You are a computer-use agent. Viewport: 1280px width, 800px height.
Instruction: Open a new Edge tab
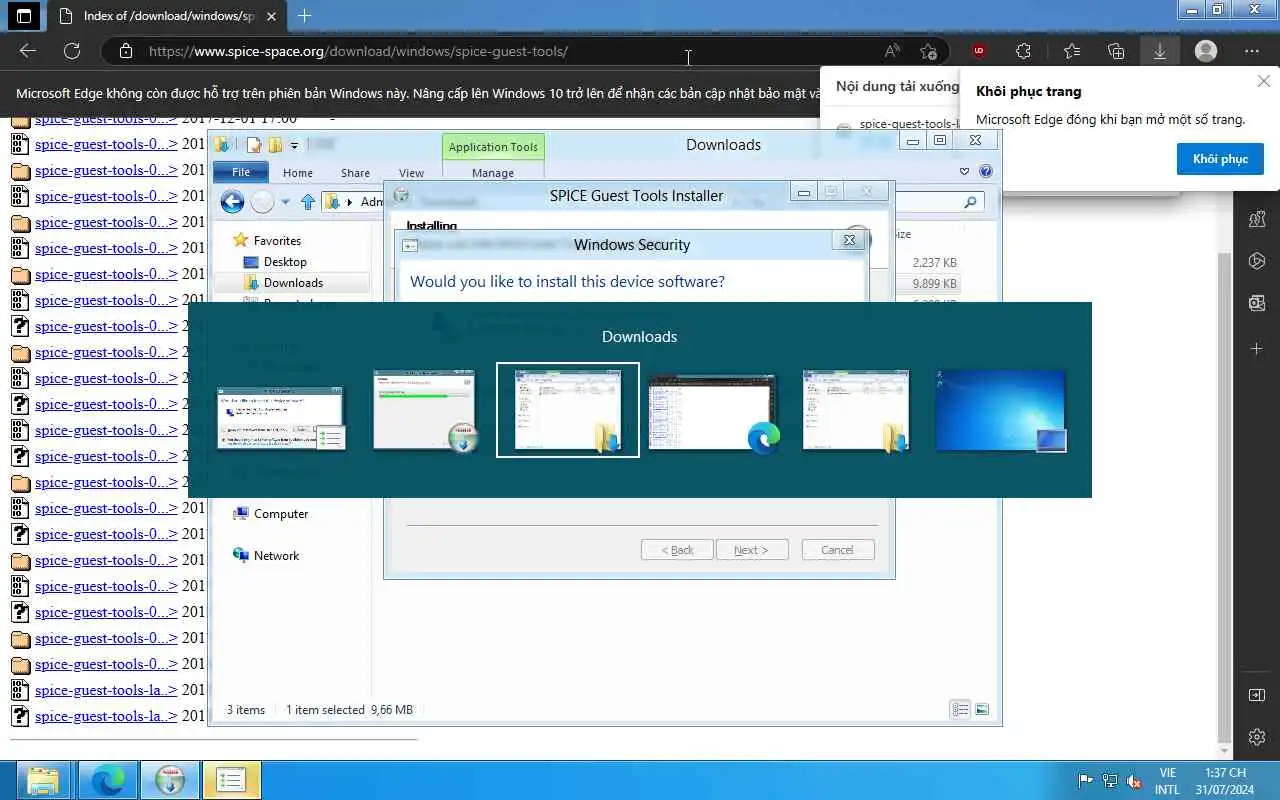tap(305, 16)
